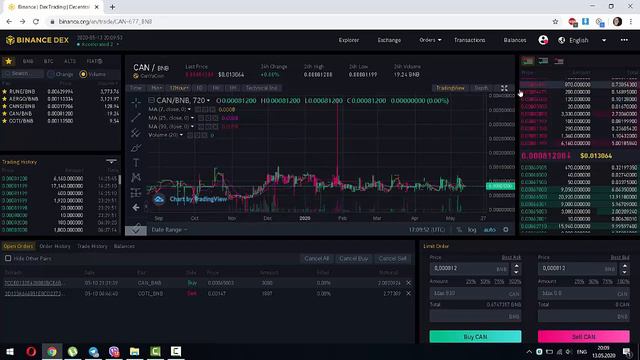Expand the MA (25, close, 0) indicator dropdown

click(192, 118)
